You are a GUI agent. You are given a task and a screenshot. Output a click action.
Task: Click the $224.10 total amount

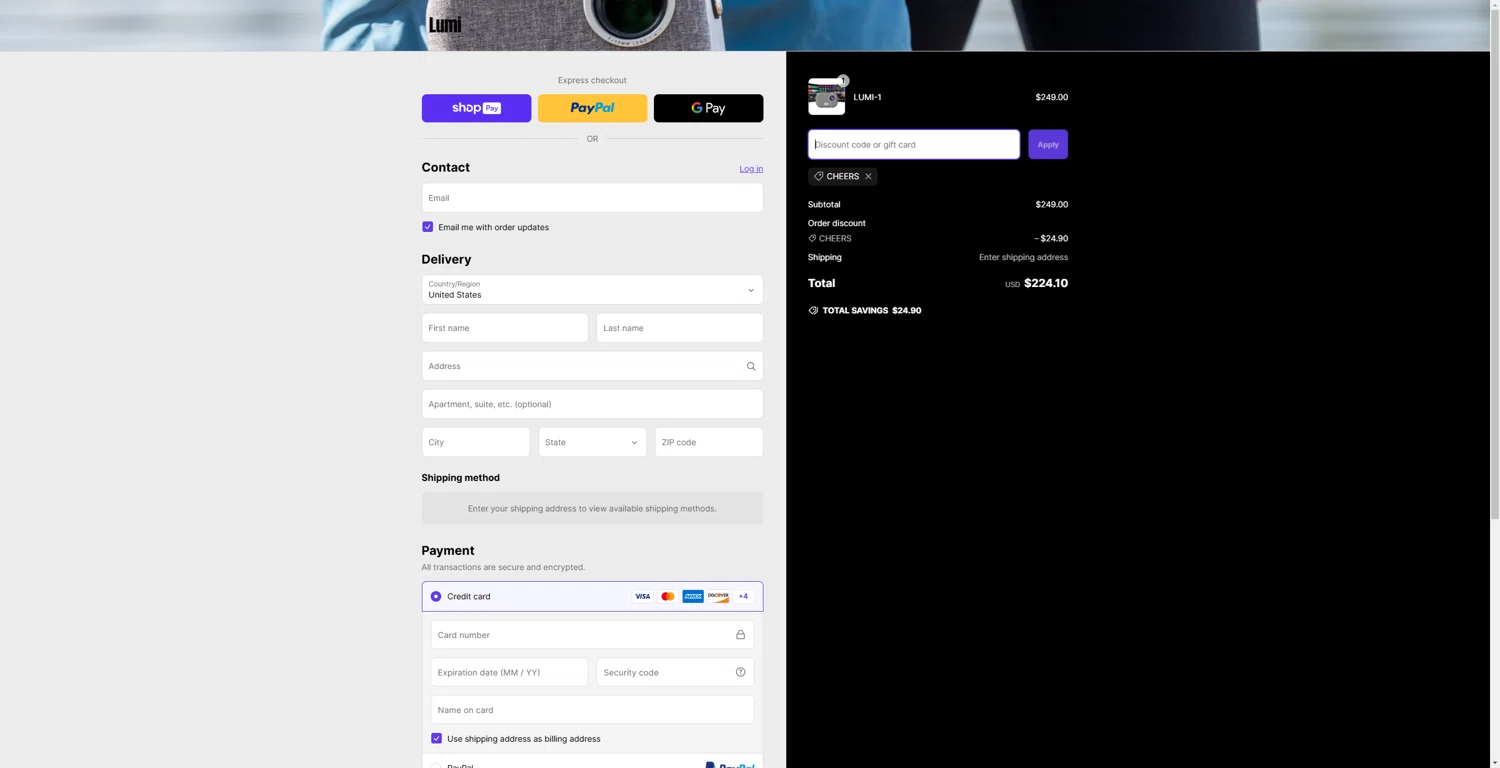tap(1046, 283)
